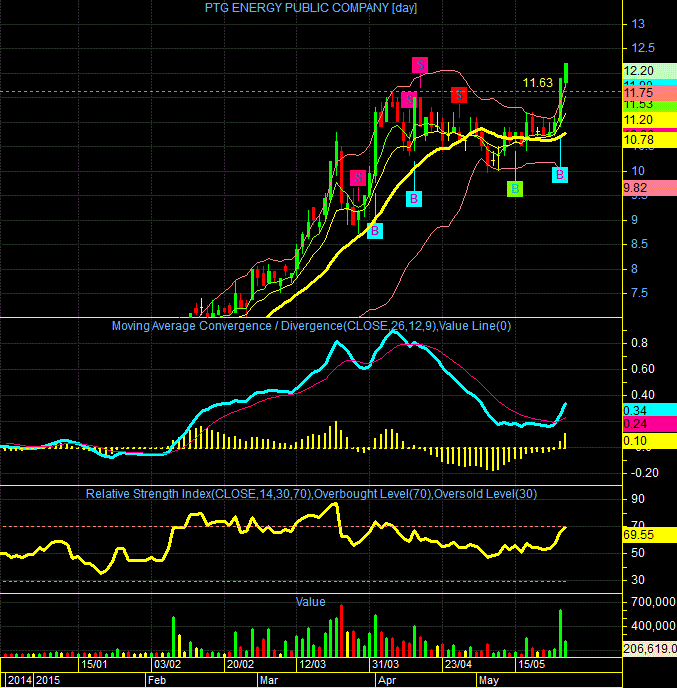Click the Value panel title
The width and height of the screenshot is (677, 688).
tap(310, 602)
